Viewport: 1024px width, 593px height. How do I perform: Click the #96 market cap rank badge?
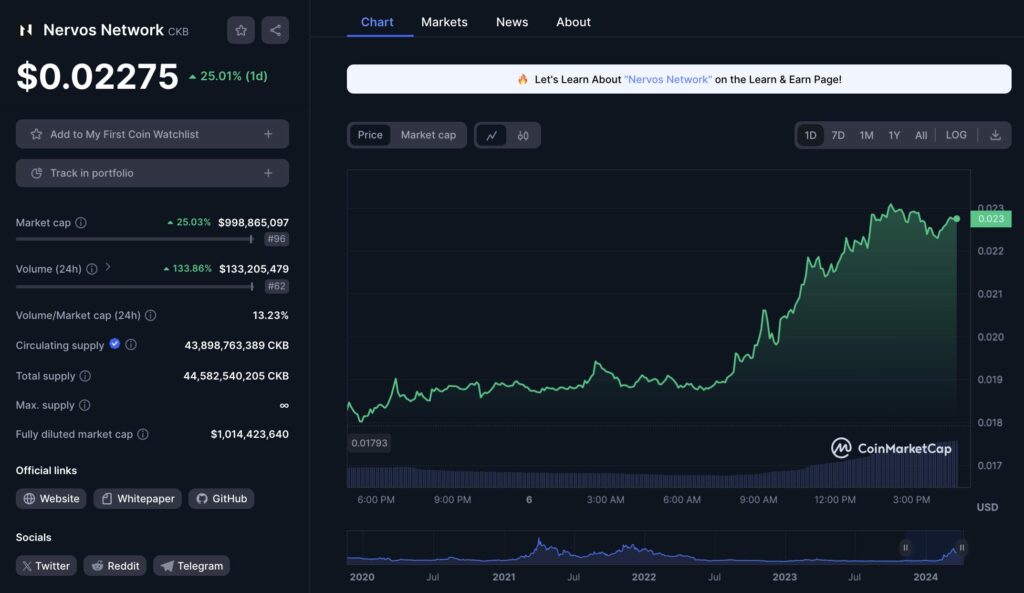276,239
